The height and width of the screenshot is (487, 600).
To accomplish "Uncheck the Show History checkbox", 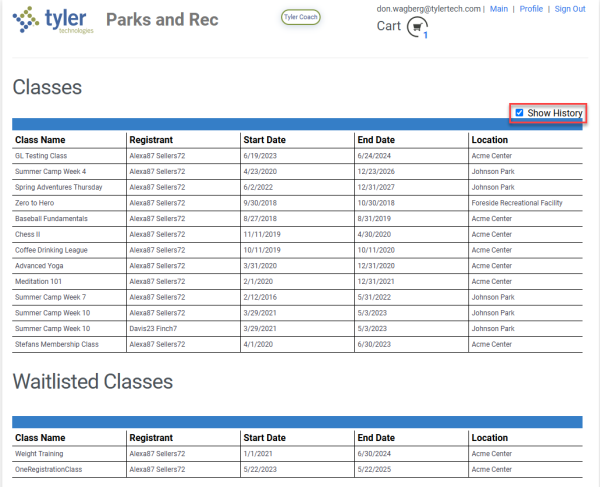I will point(519,113).
